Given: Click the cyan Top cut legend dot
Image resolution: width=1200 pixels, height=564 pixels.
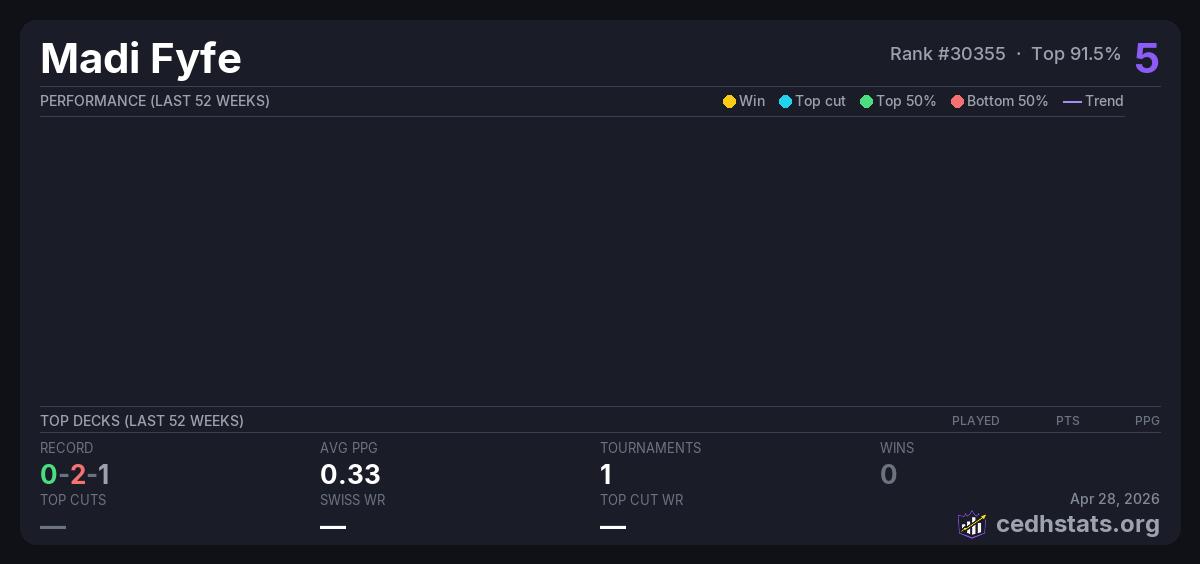Looking at the screenshot, I should (x=785, y=101).
